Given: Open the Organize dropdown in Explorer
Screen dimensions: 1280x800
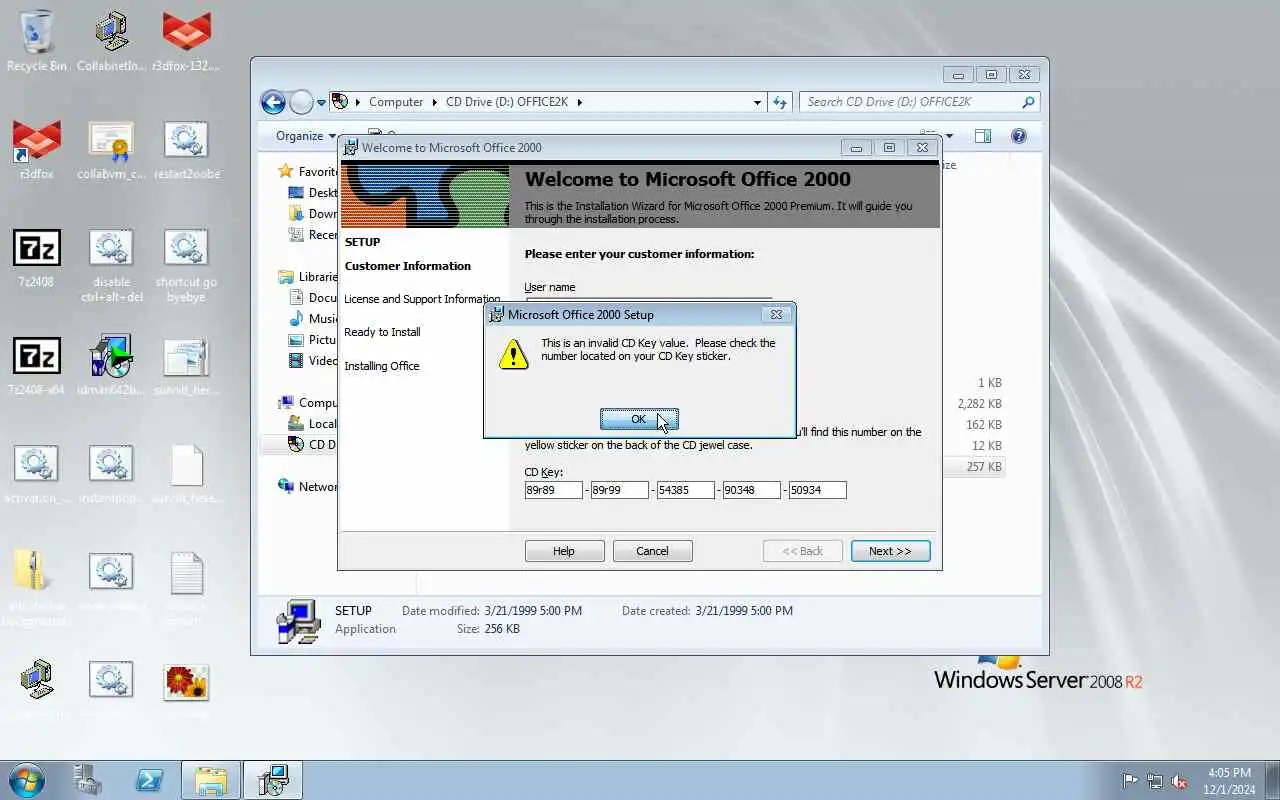Looking at the screenshot, I should (x=306, y=136).
